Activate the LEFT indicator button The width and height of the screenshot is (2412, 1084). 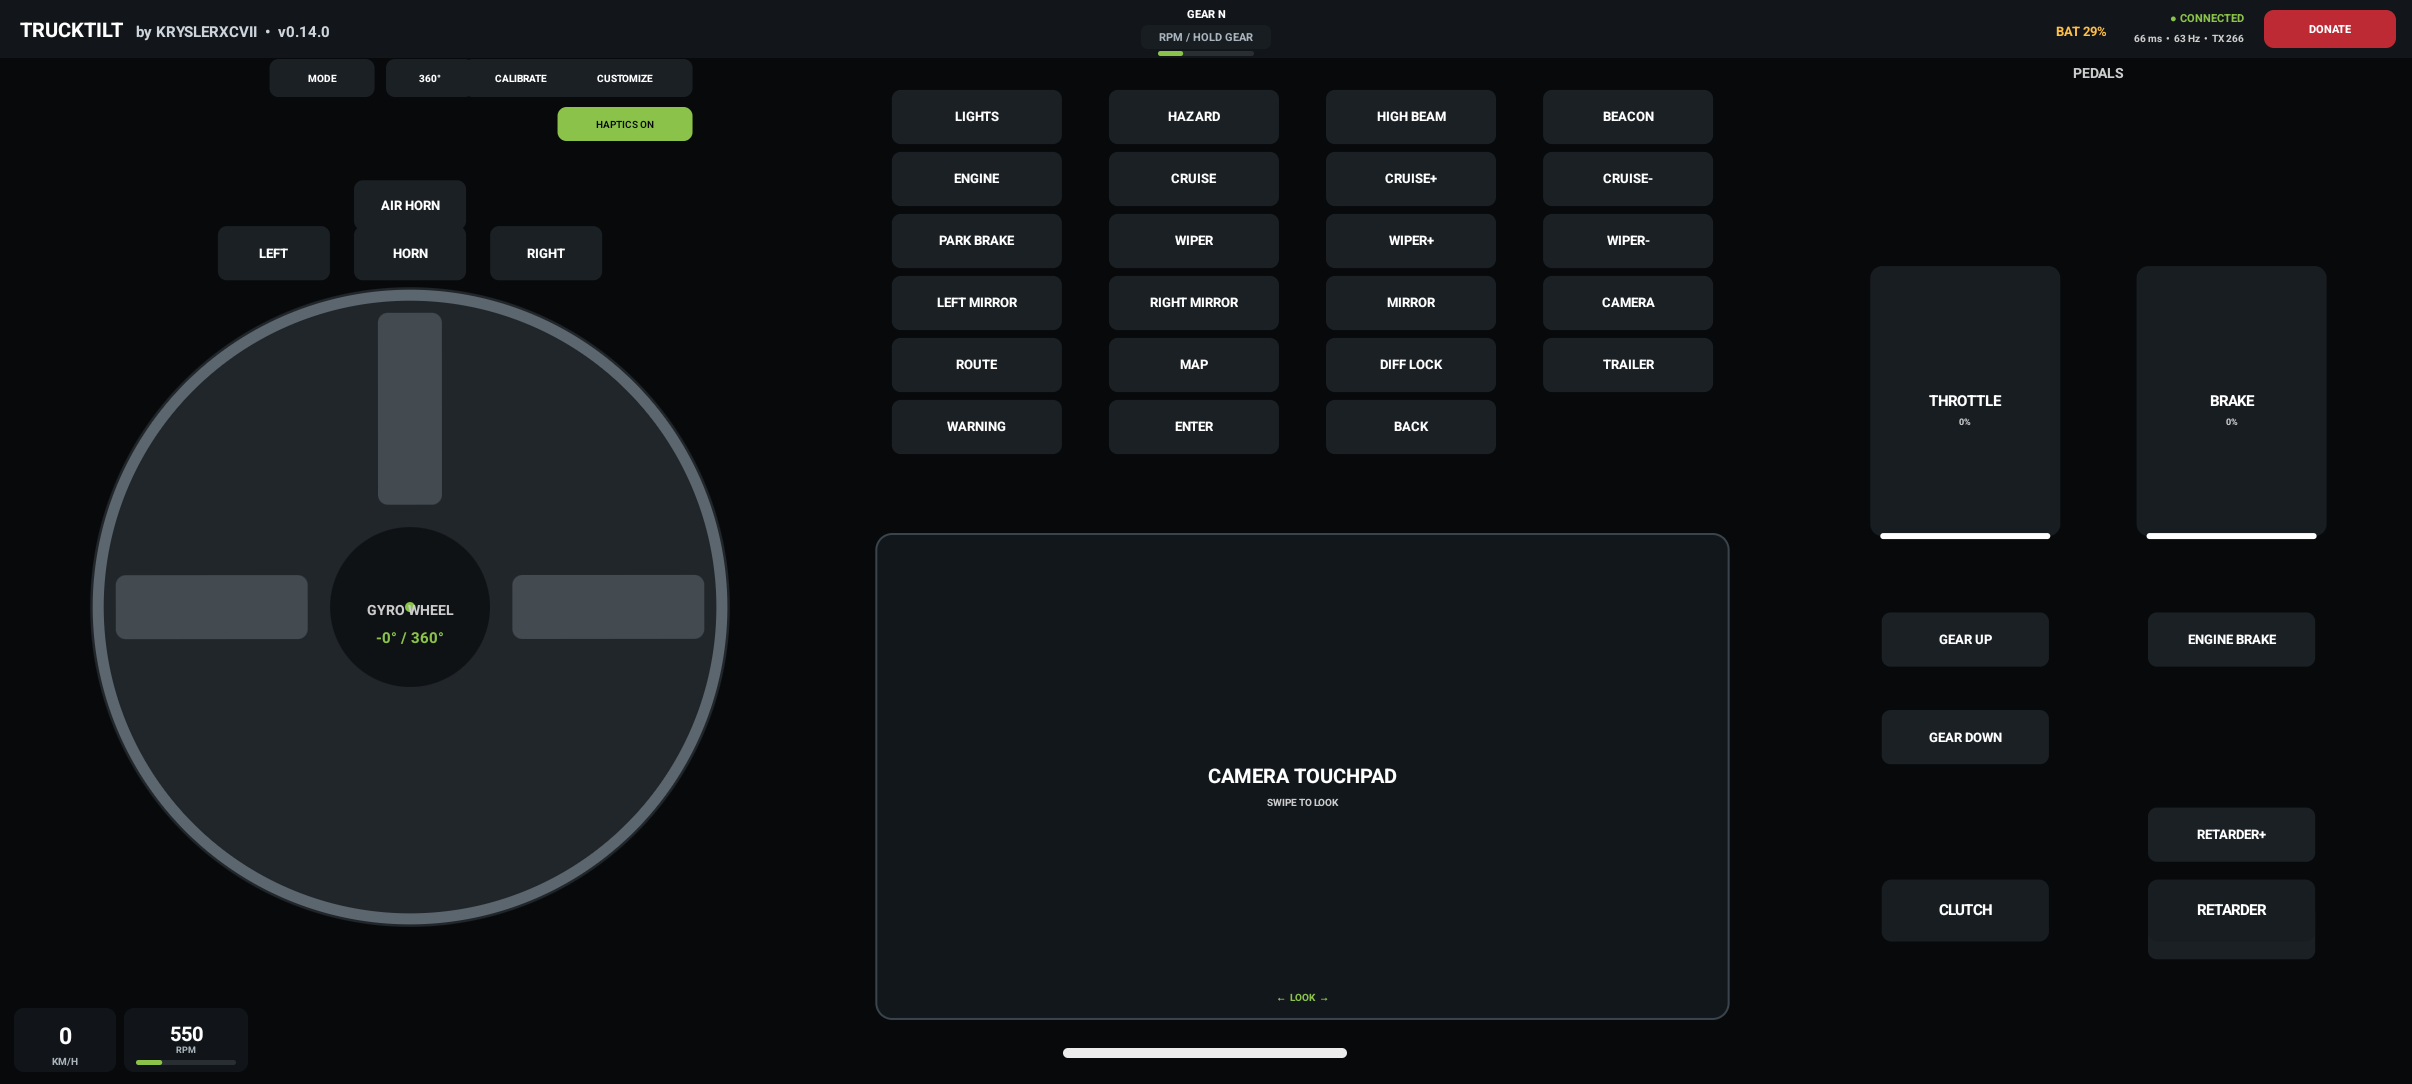pyautogui.click(x=273, y=253)
